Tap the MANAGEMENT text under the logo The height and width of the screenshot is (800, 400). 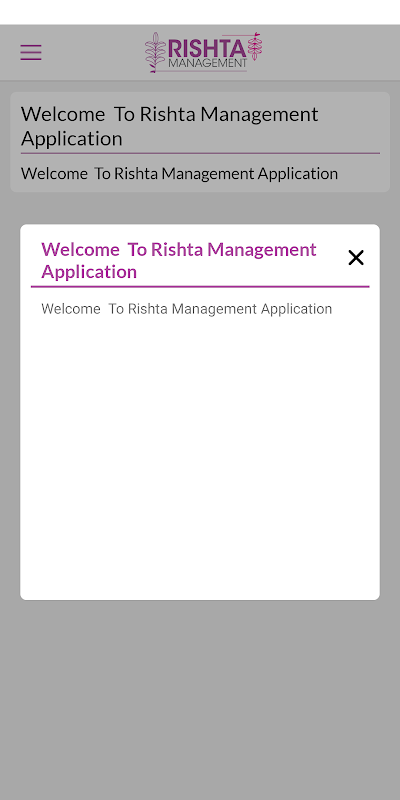point(208,63)
